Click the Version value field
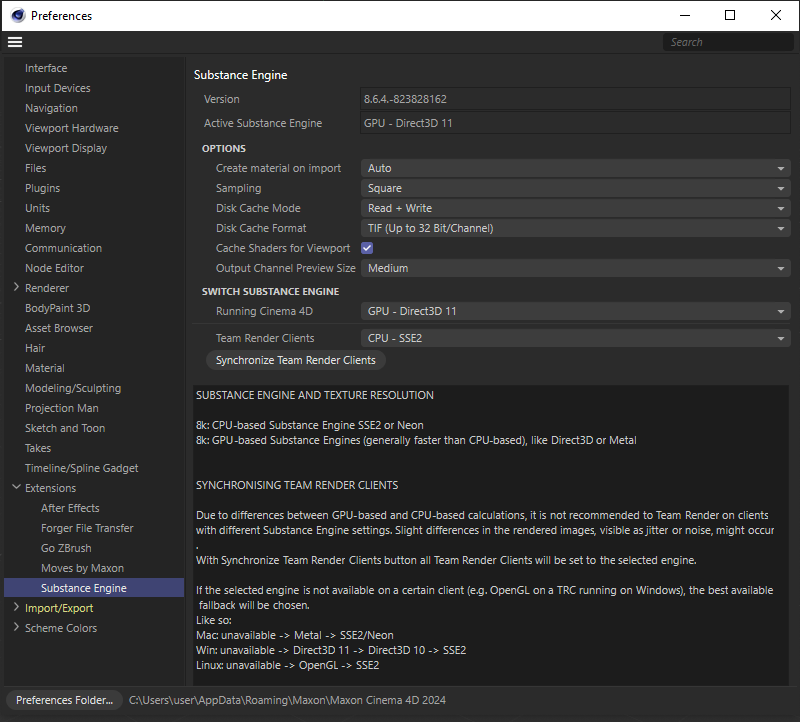 575,99
